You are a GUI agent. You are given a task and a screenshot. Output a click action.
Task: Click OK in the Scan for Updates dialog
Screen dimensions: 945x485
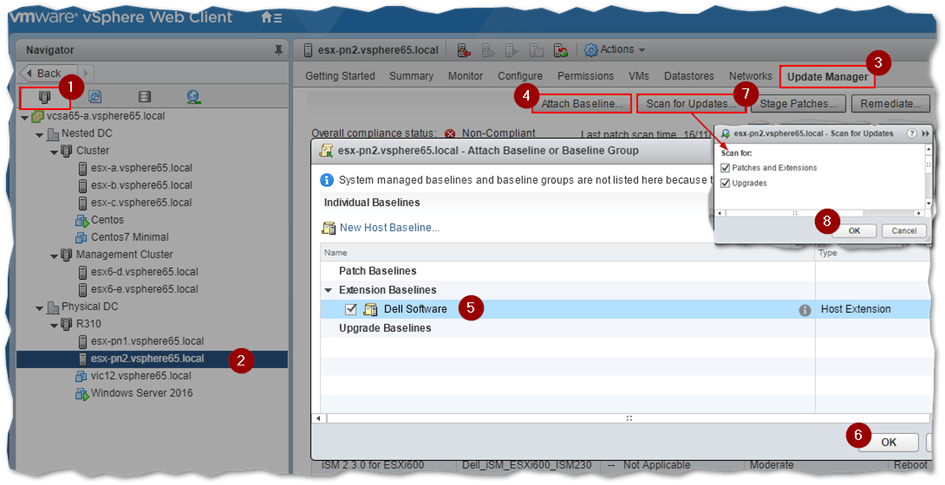click(x=854, y=231)
